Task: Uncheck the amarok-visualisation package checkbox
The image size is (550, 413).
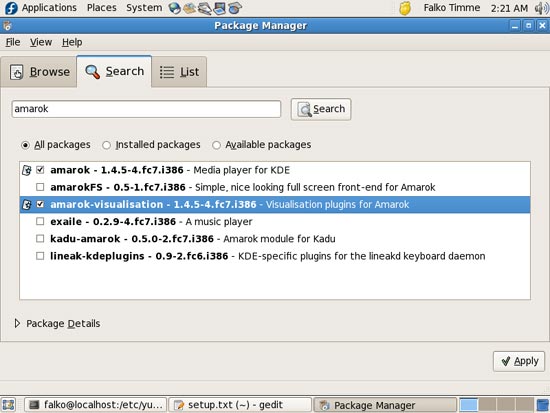Action: (40, 204)
